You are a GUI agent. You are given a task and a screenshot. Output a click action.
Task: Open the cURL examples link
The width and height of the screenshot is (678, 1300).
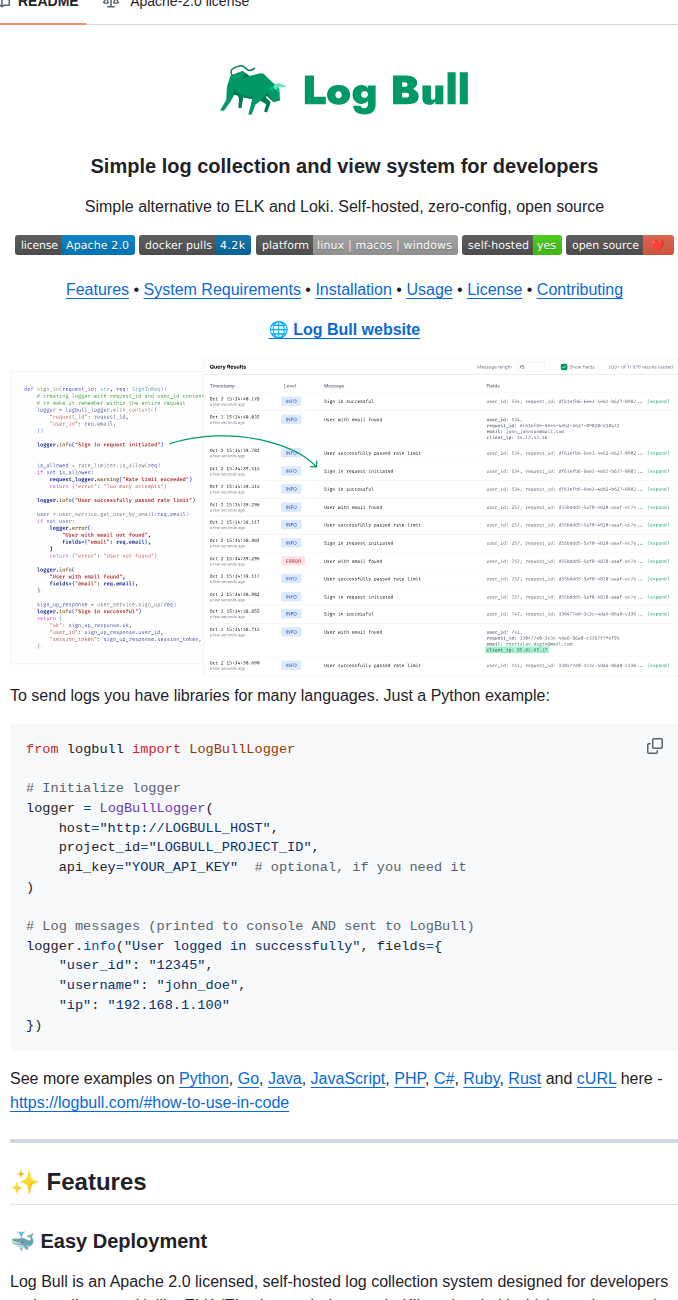click(597, 1079)
